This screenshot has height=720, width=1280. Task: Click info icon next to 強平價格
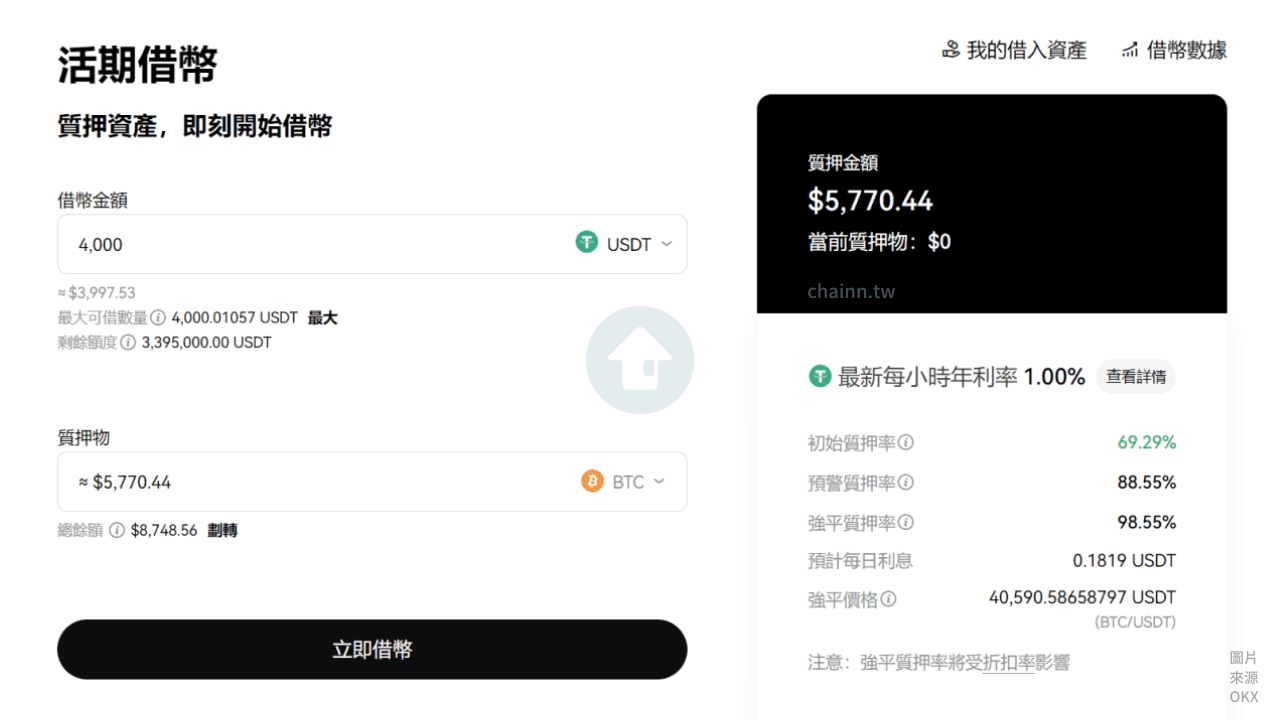888,599
